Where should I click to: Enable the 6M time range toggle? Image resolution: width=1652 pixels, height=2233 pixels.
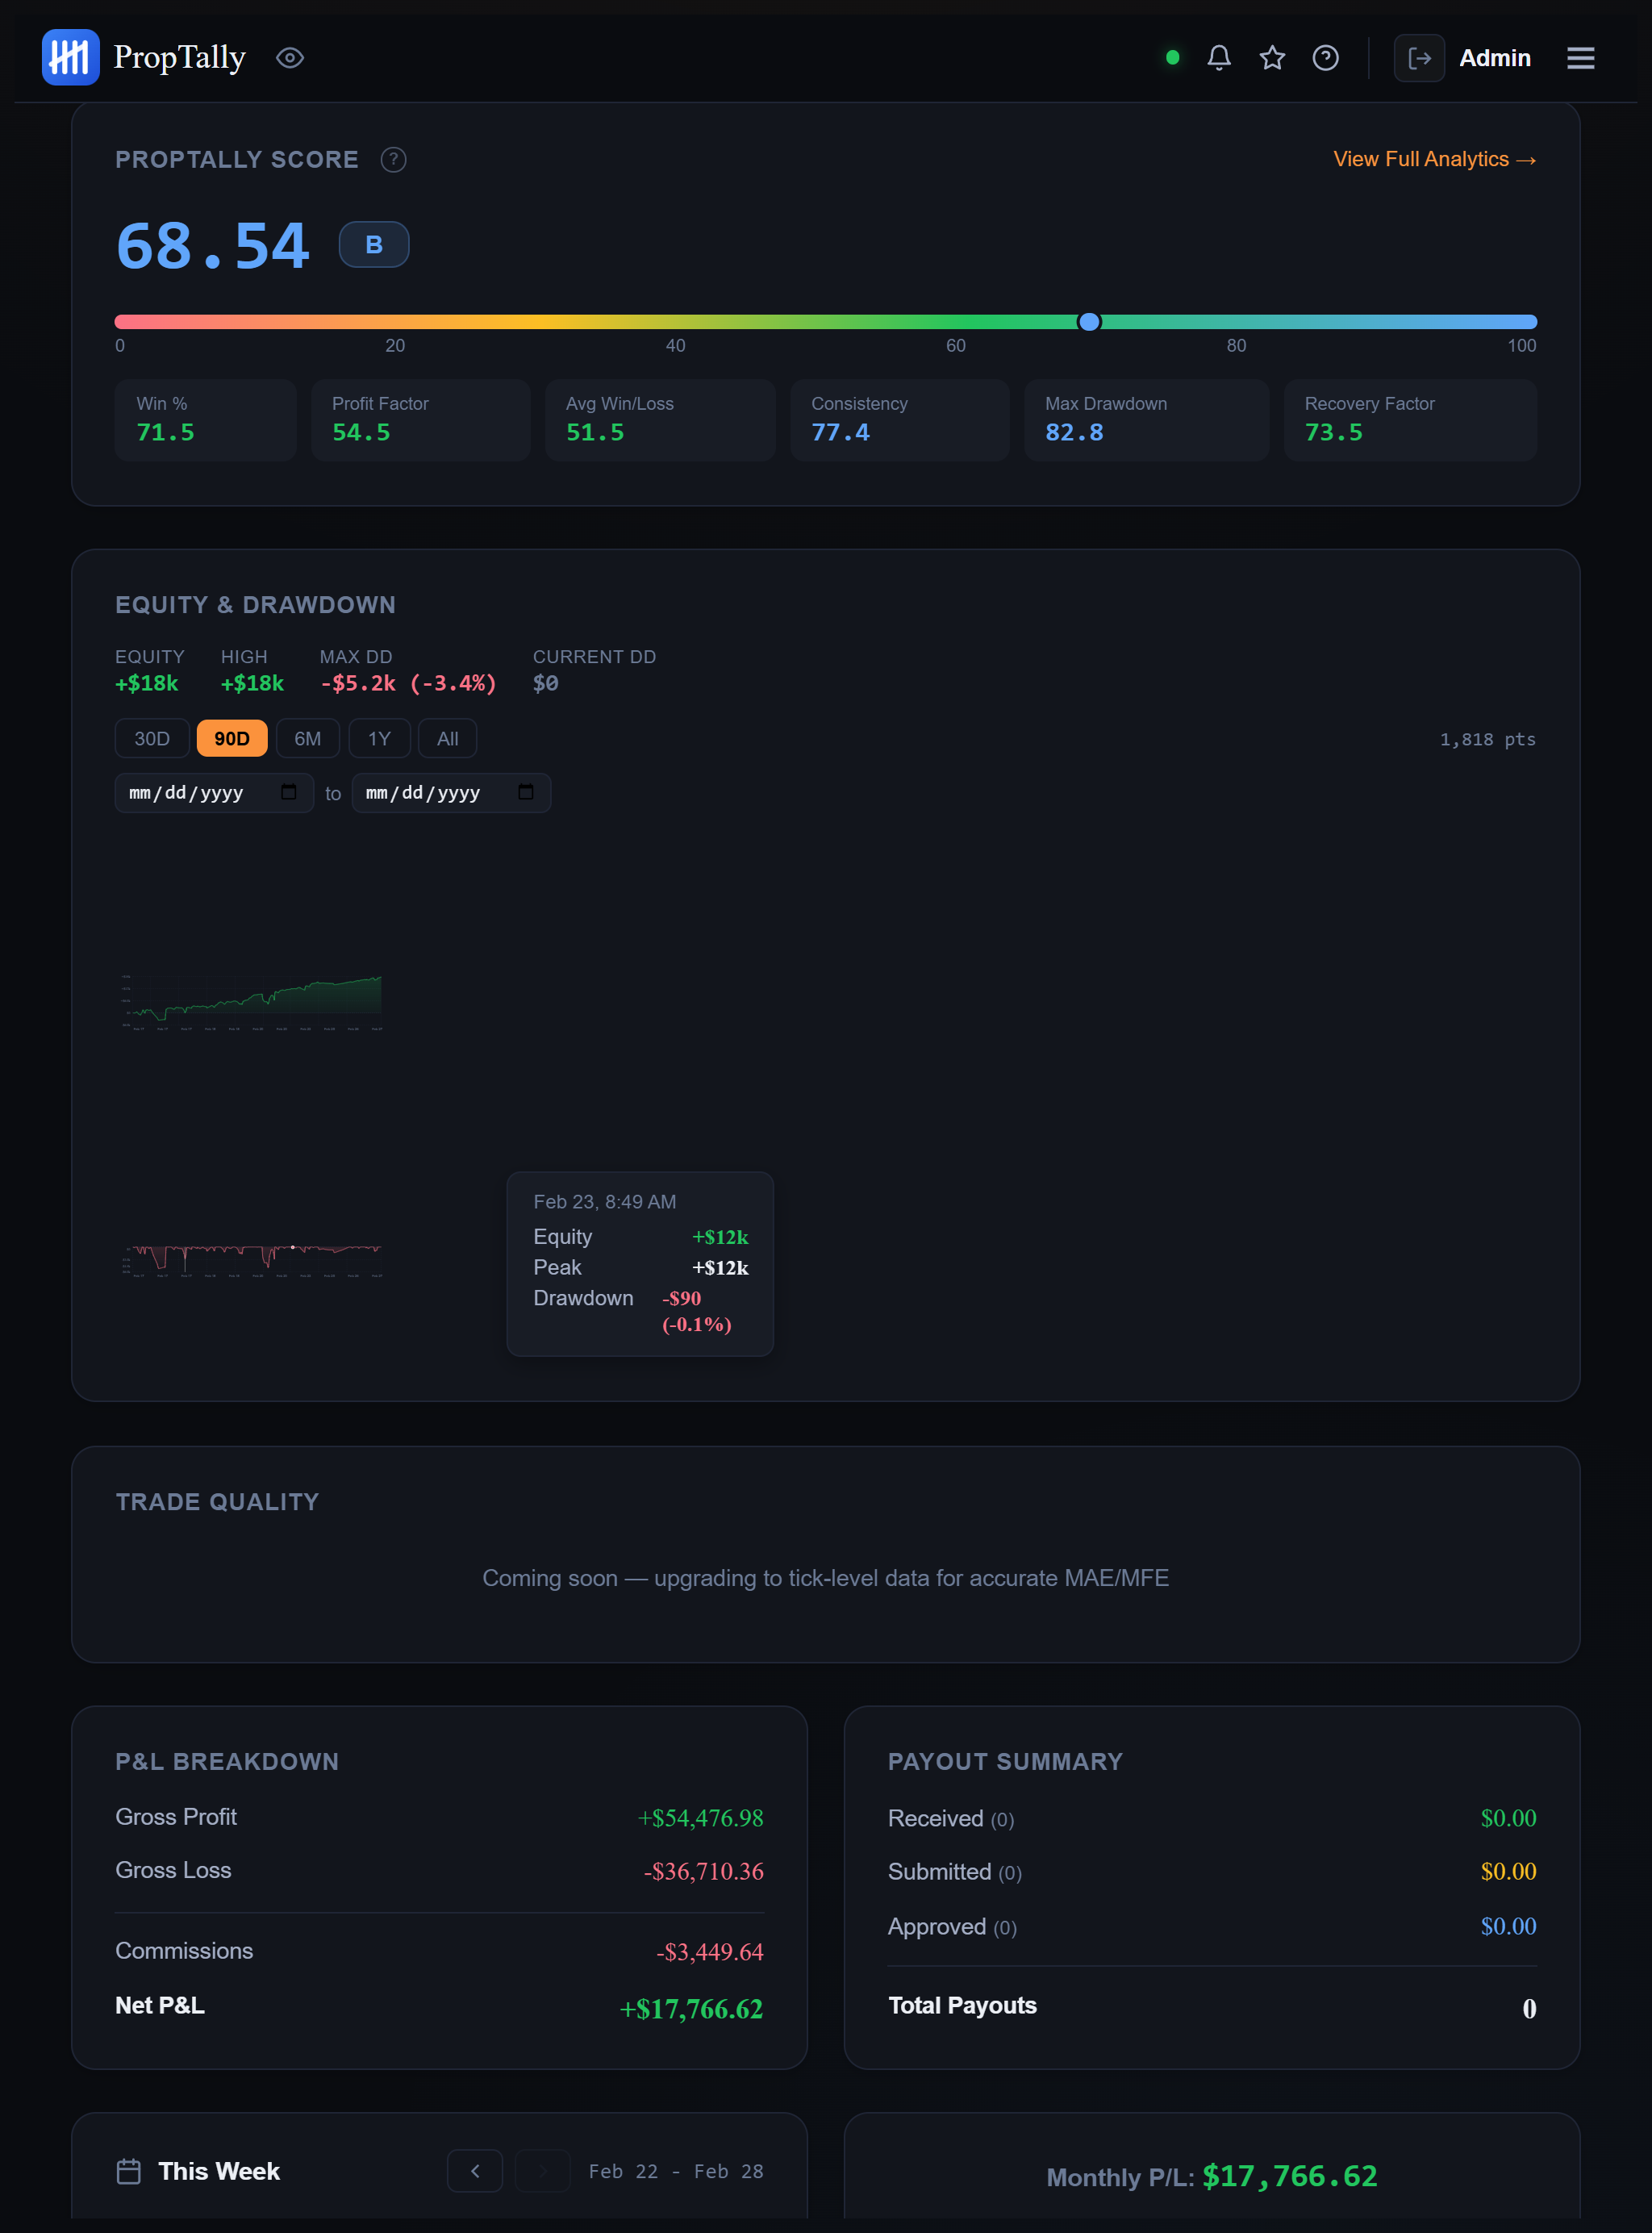(307, 738)
